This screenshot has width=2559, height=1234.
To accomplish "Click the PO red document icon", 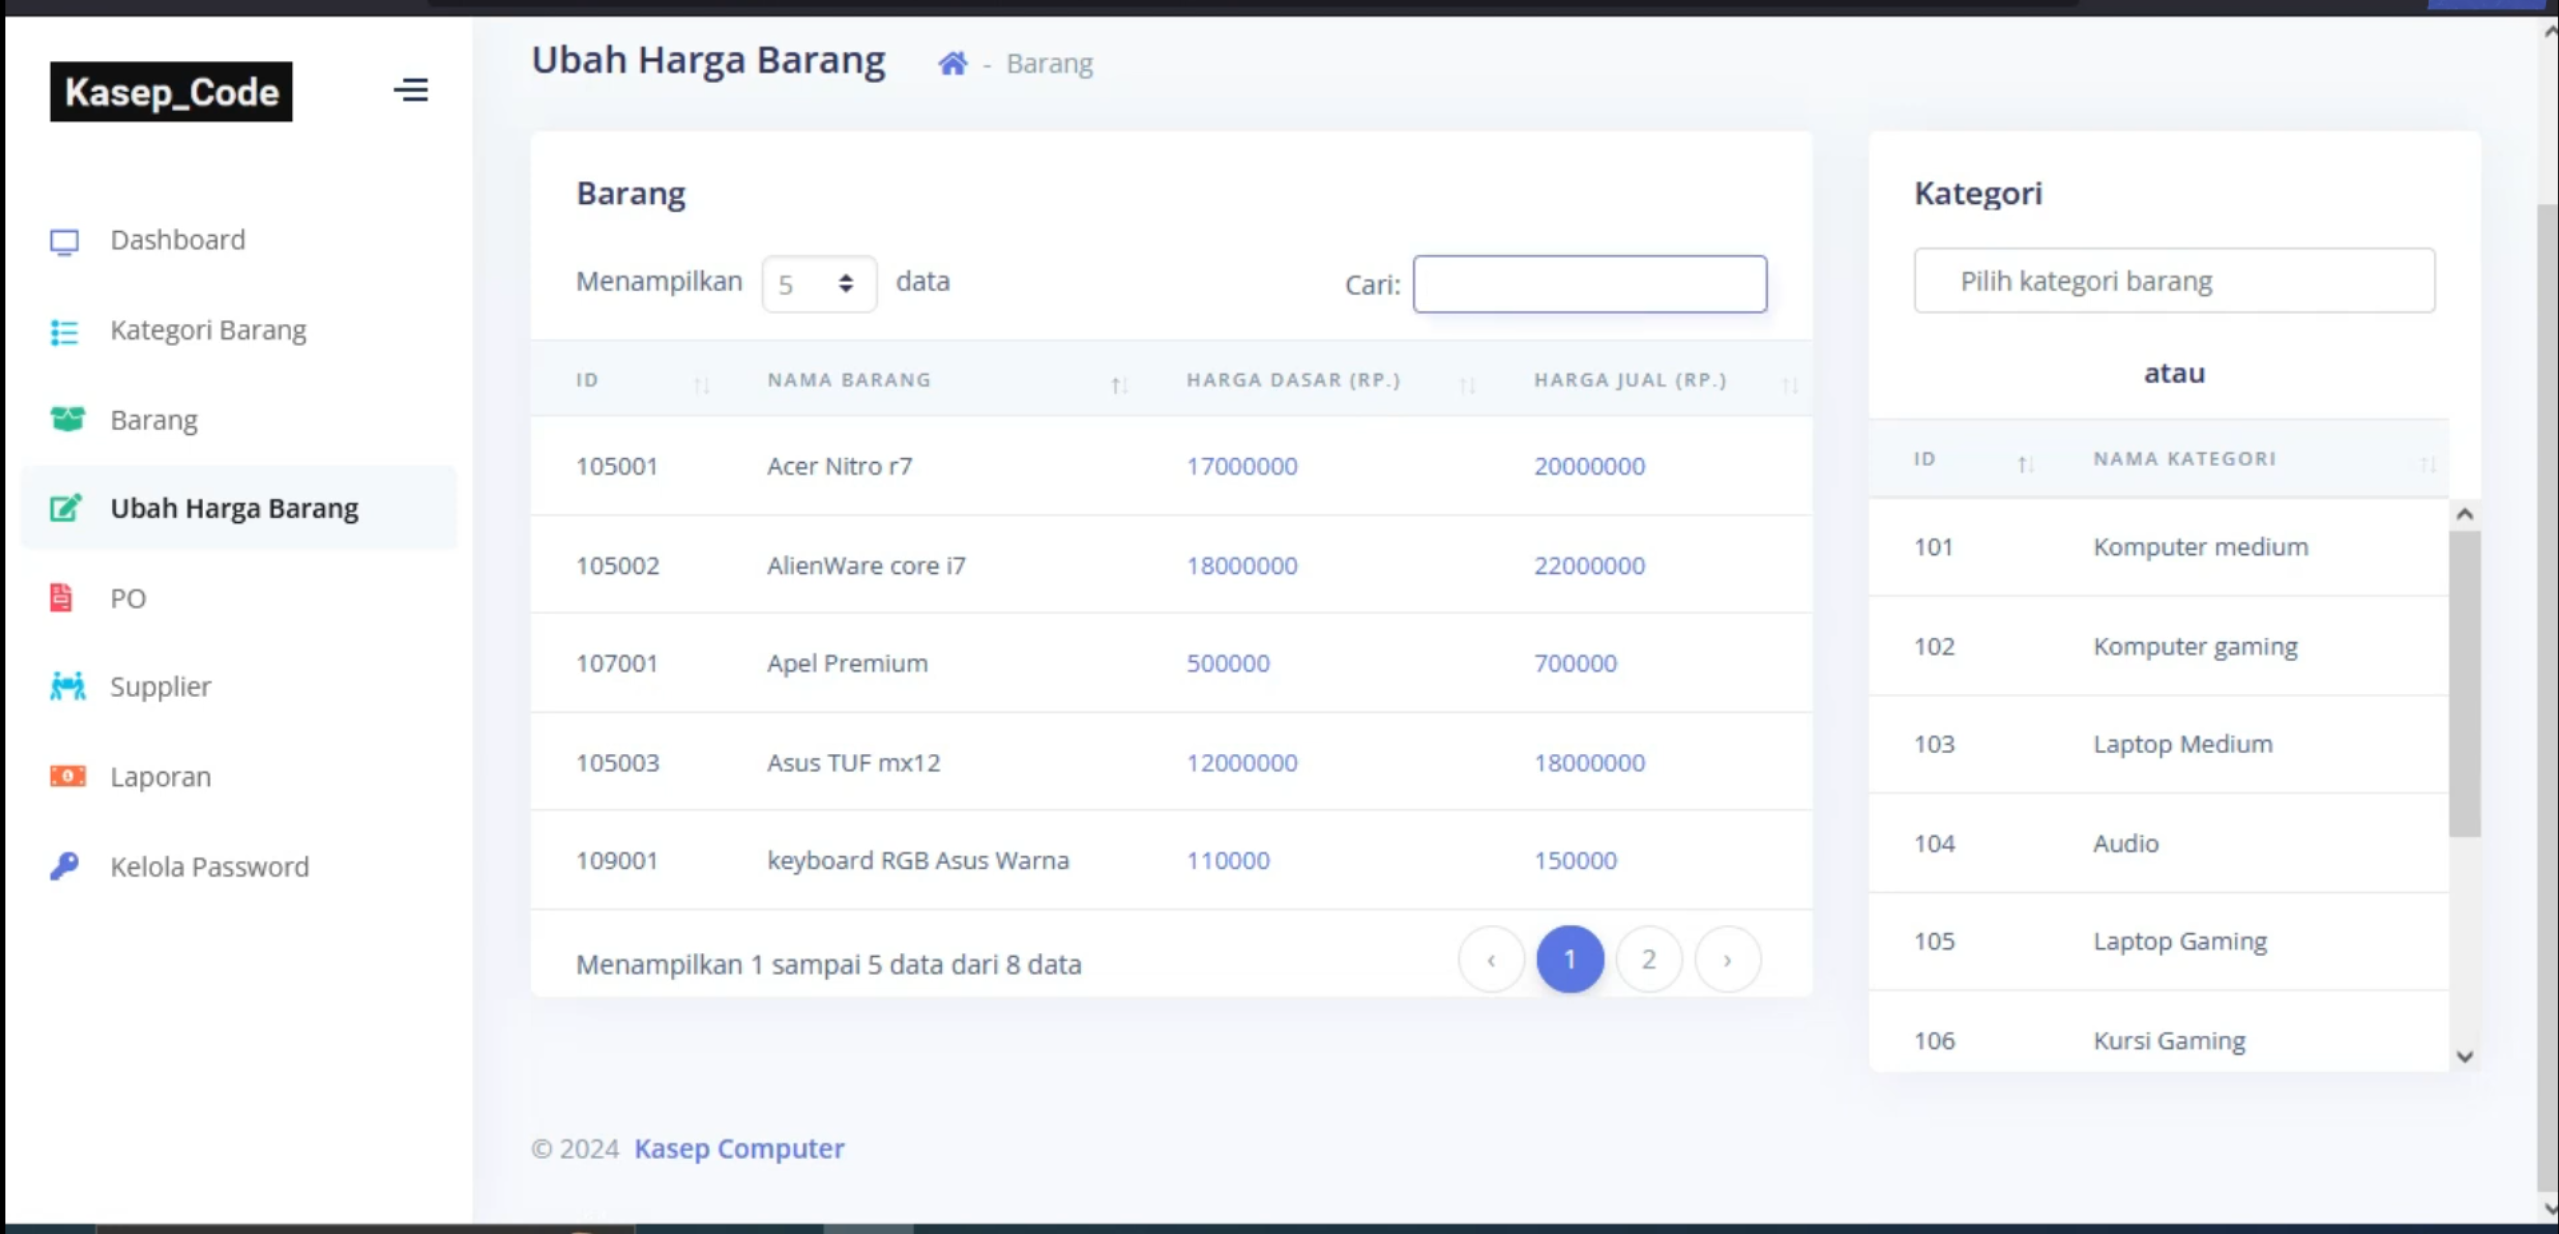I will 61,598.
